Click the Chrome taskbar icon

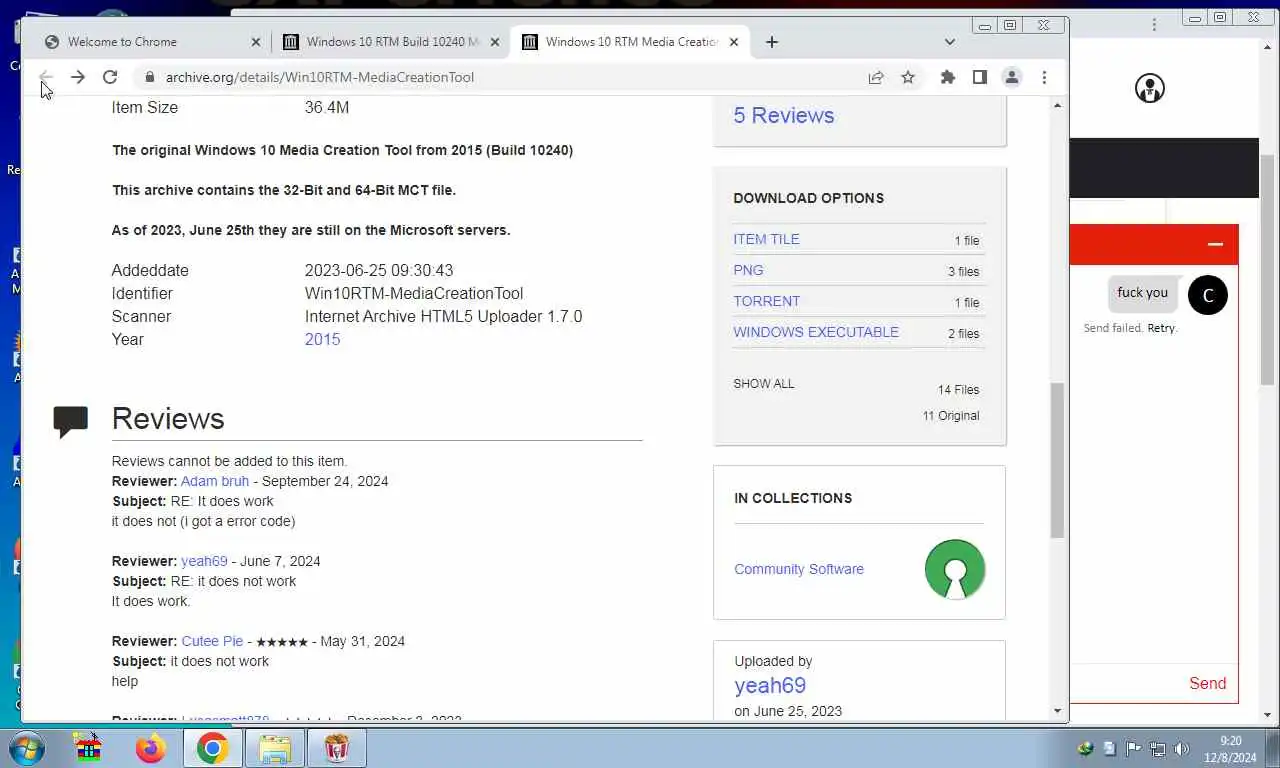(212, 748)
